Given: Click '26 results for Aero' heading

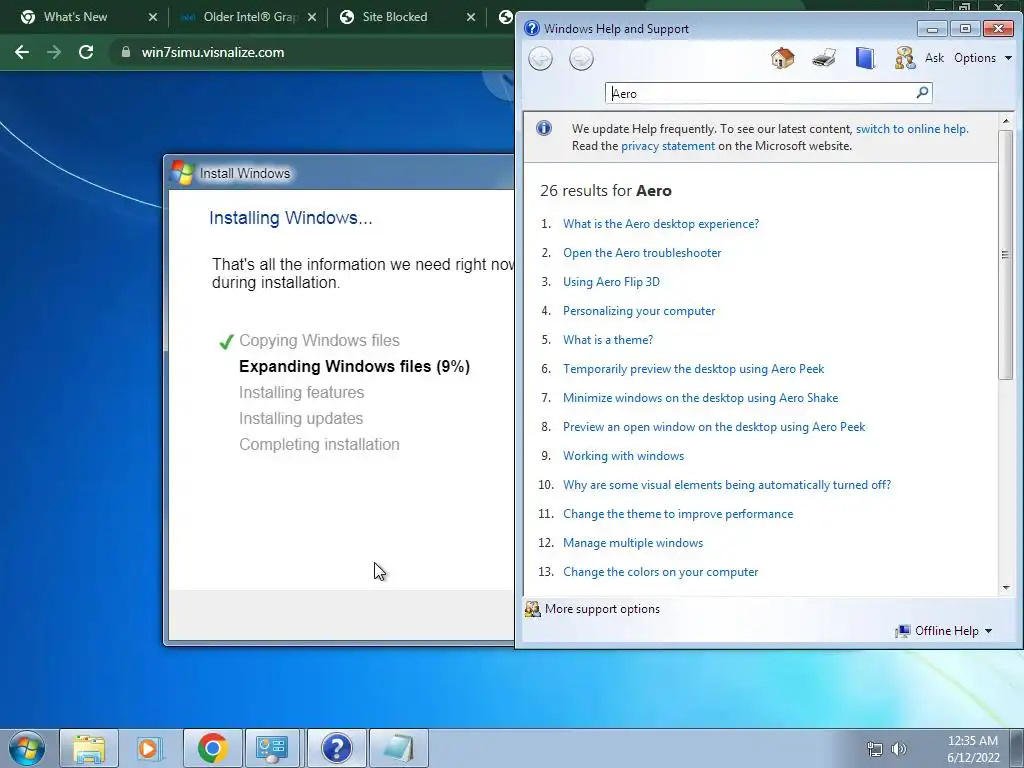Looking at the screenshot, I should 605,191.
